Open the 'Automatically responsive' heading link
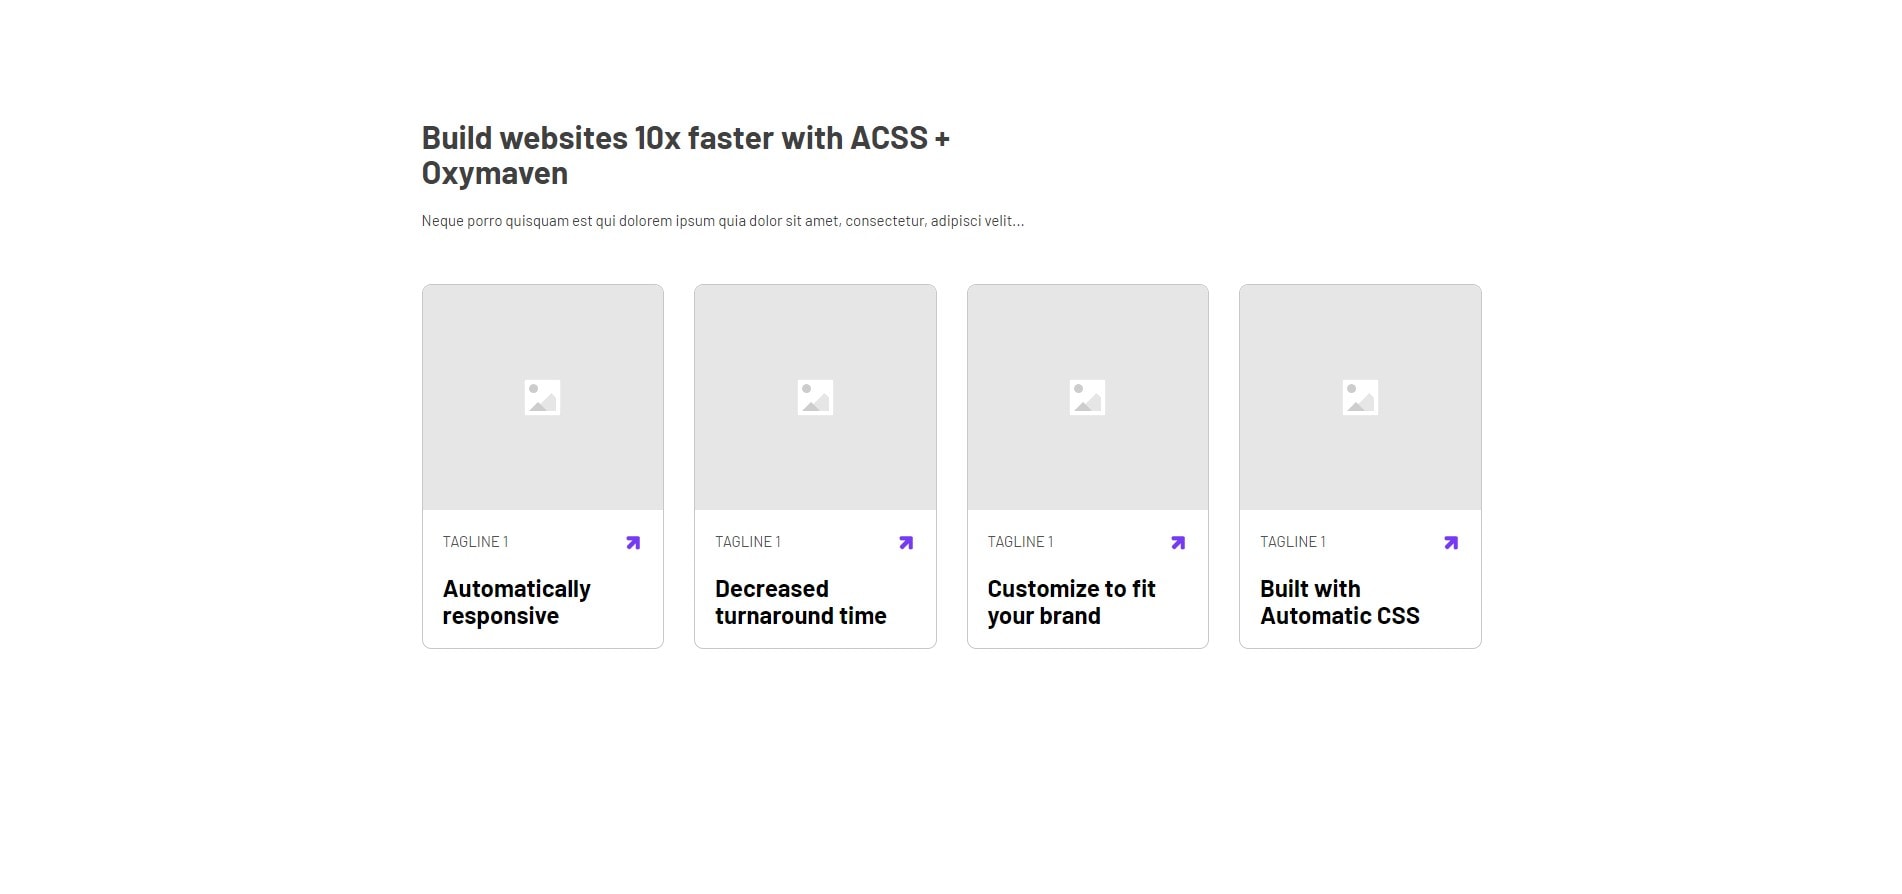Viewport: 1902px width, 894px height. tap(517, 602)
